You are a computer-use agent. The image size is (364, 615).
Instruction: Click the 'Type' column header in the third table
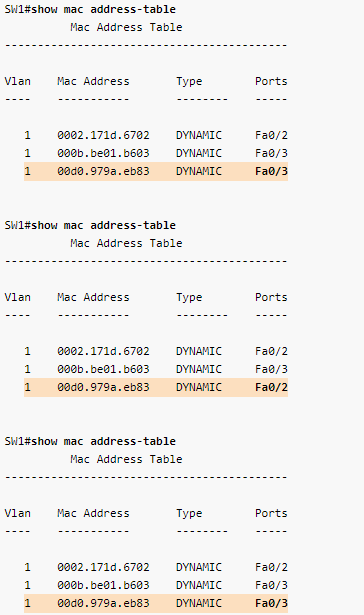point(189,513)
